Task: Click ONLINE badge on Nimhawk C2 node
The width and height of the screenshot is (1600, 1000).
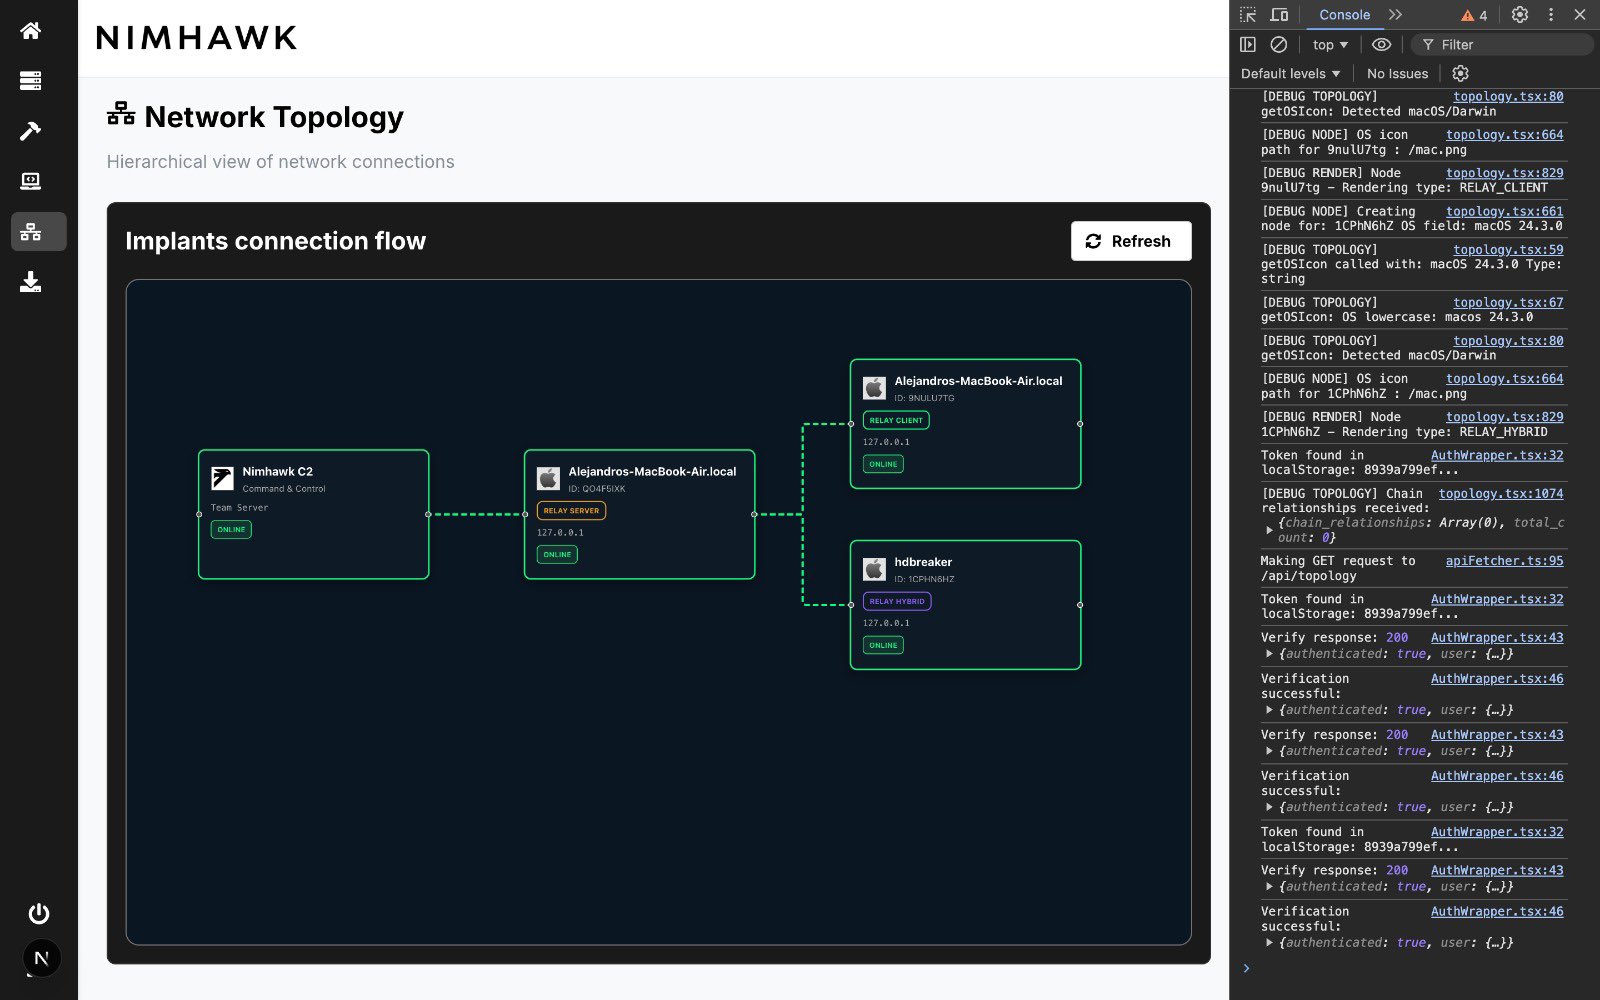Action: (231, 529)
